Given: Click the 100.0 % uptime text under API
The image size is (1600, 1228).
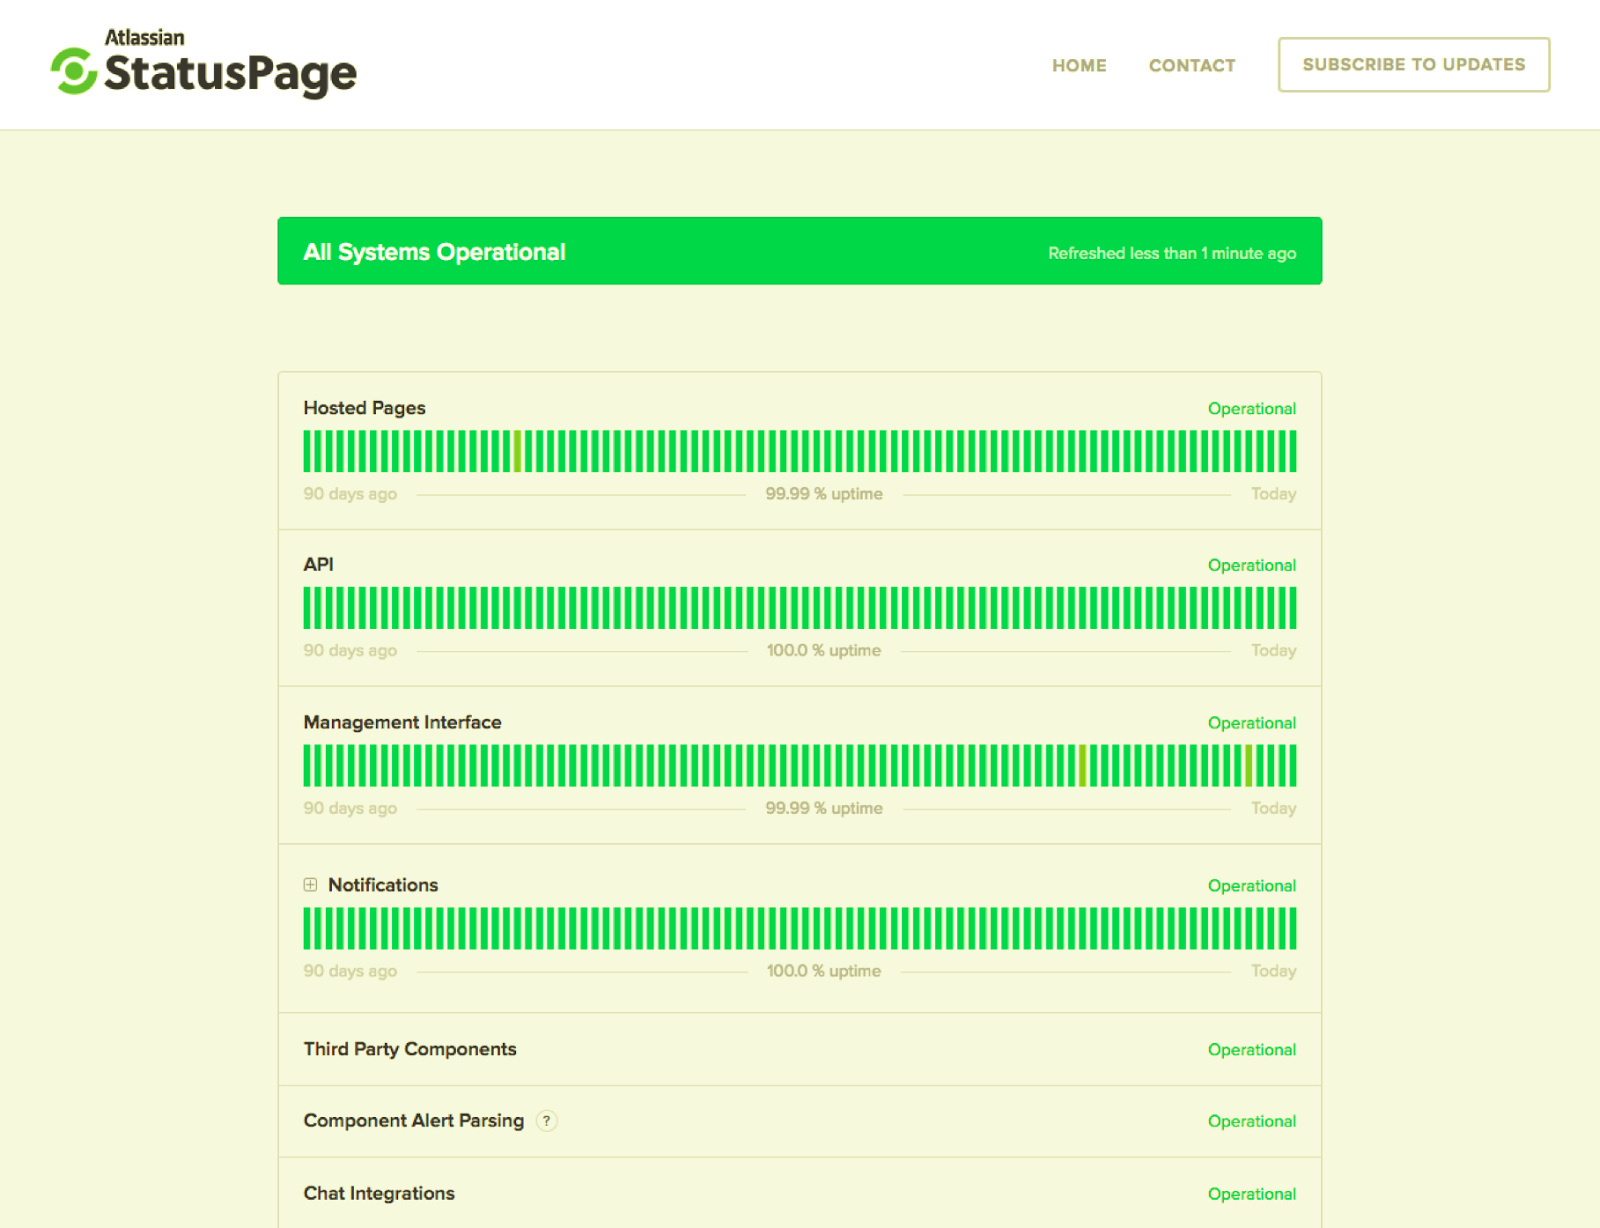Looking at the screenshot, I should pos(824,651).
